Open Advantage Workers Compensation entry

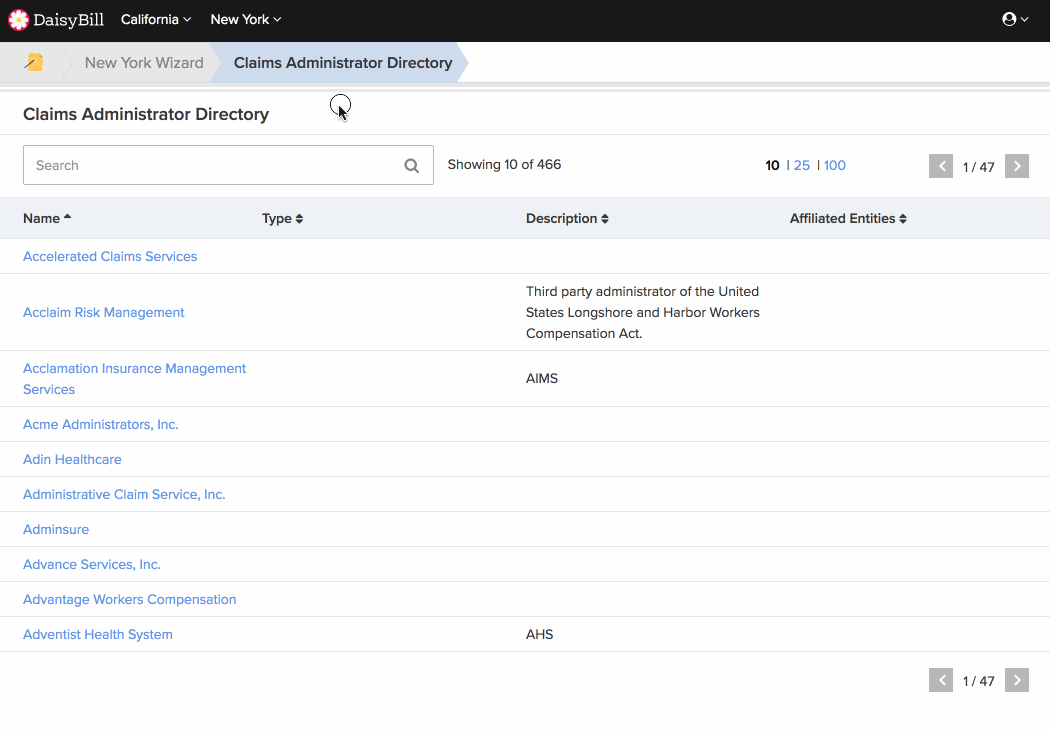coord(129,599)
